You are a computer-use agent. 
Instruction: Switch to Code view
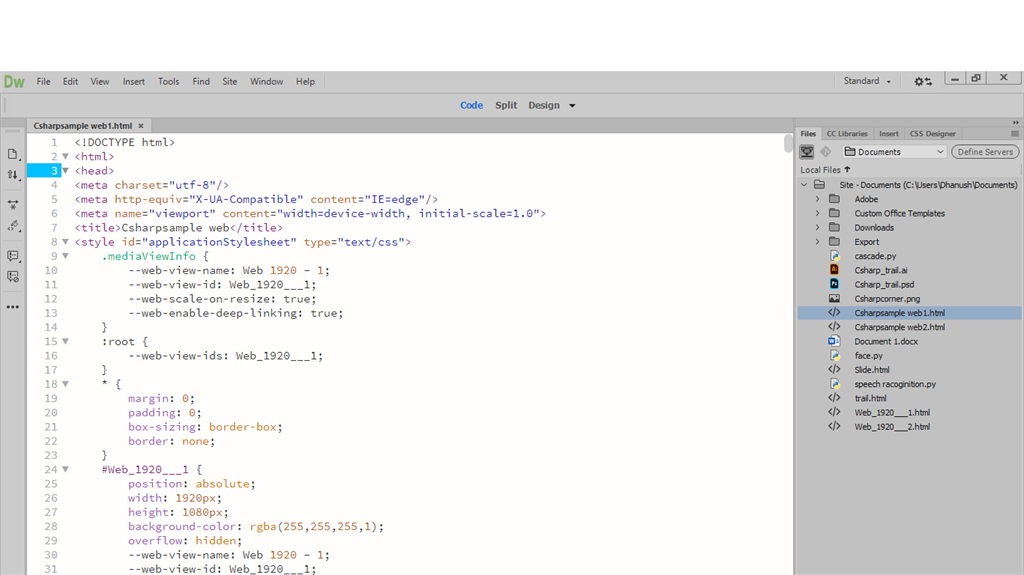tap(472, 105)
